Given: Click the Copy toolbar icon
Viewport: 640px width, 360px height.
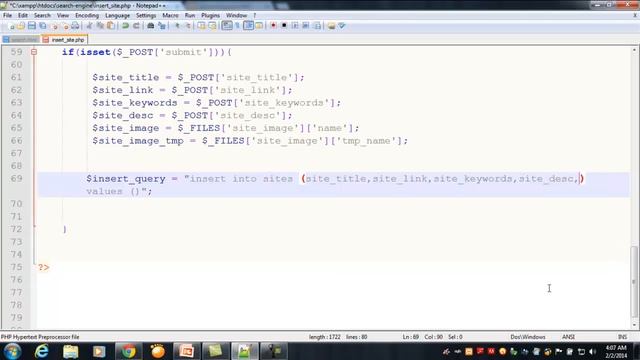Looking at the screenshot, I should pyautogui.click(x=100, y=26).
